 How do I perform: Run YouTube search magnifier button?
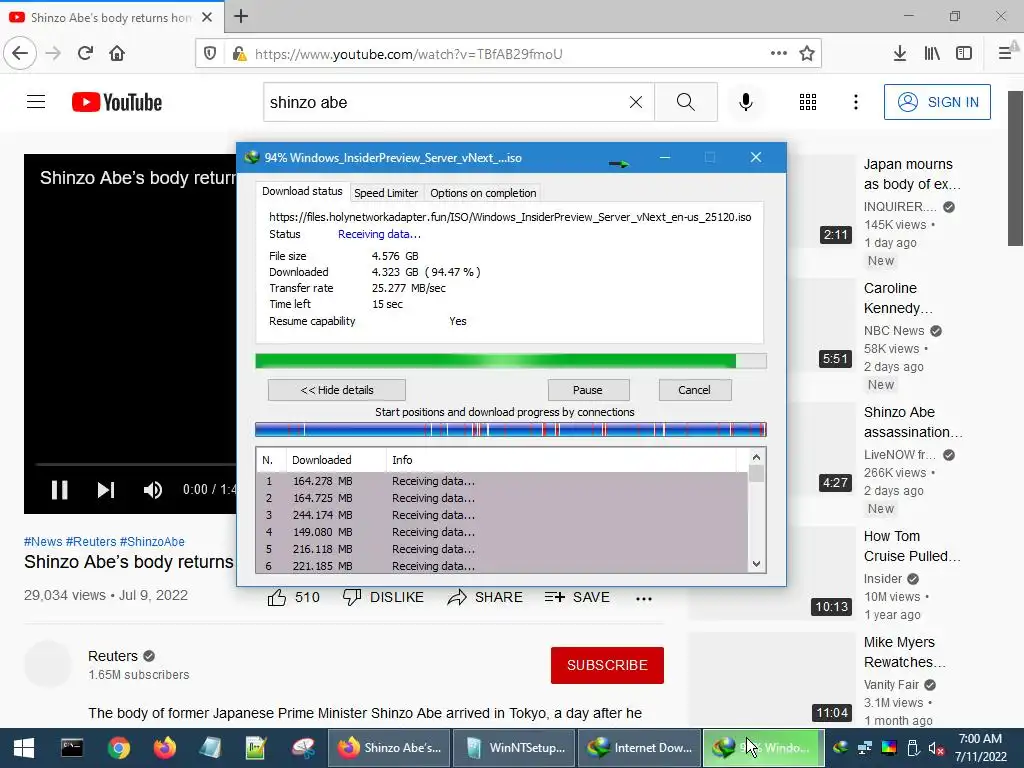tap(686, 102)
